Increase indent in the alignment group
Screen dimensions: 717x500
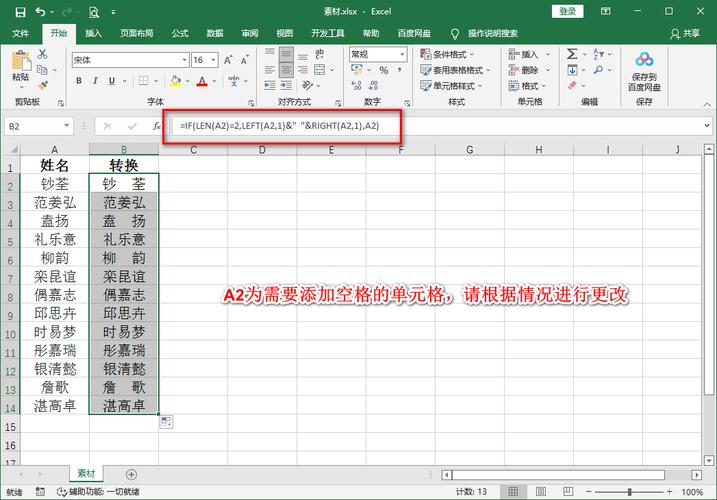(286, 85)
